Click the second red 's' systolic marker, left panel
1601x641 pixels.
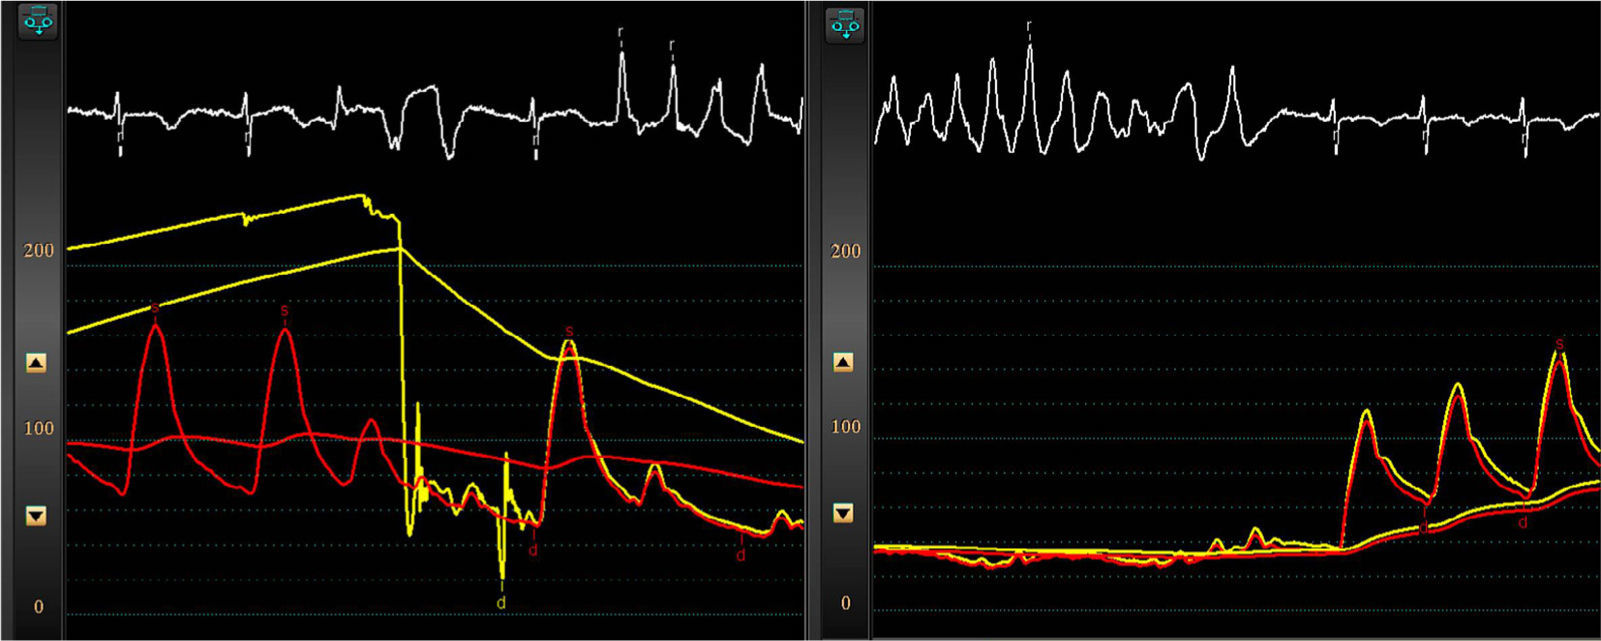(x=284, y=311)
